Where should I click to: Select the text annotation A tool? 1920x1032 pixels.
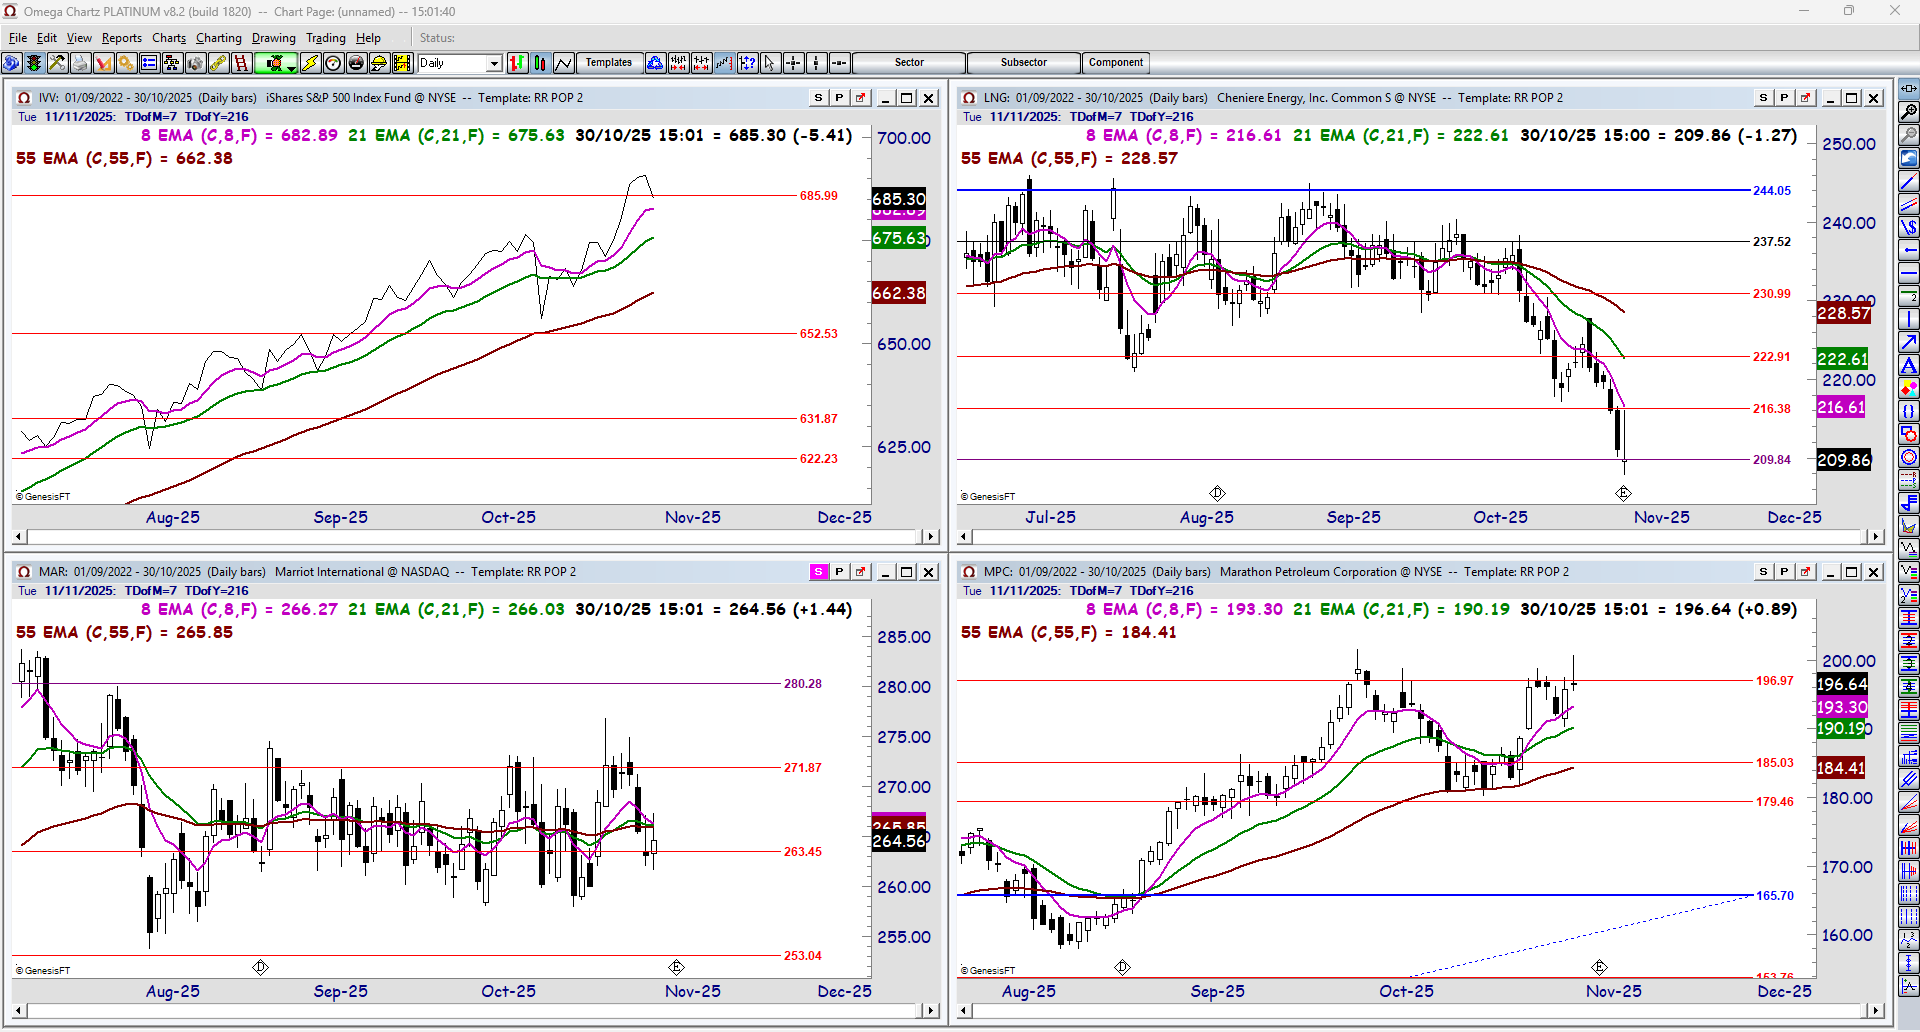coord(1909,366)
